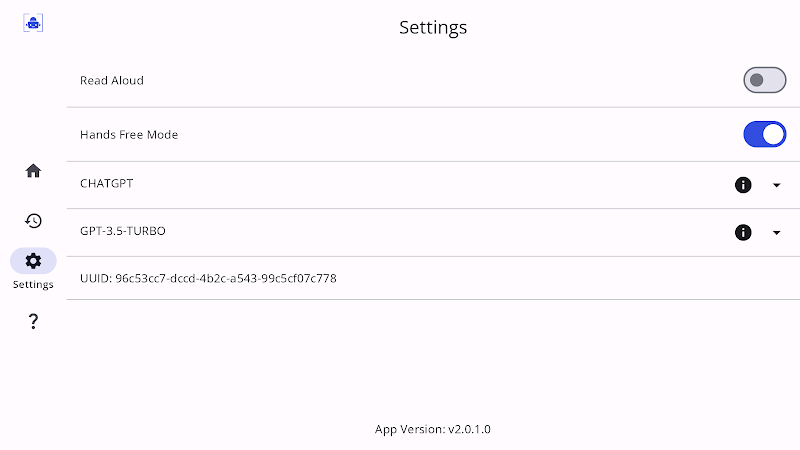This screenshot has height=450, width=800.
Task: Open help question mark icon
Action: pyautogui.click(x=33, y=321)
